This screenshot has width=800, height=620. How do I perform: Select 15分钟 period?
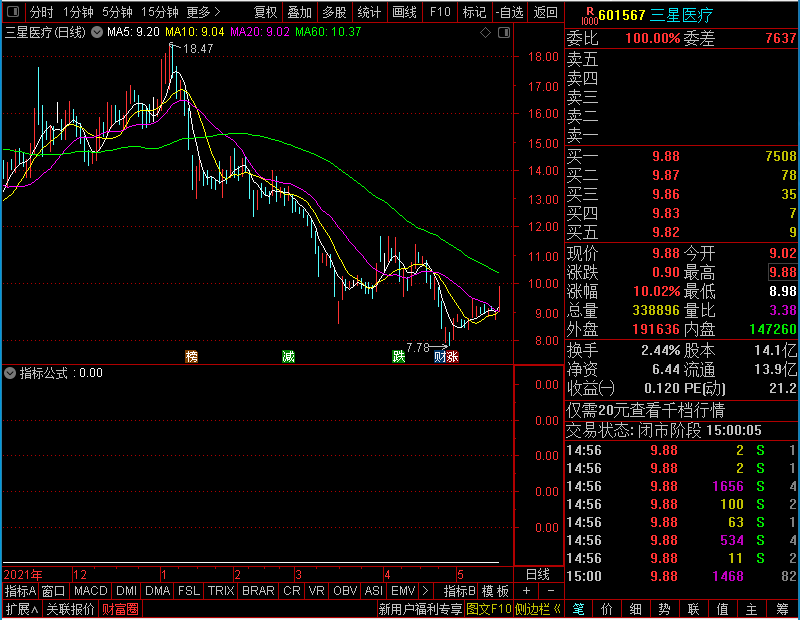[x=160, y=12]
